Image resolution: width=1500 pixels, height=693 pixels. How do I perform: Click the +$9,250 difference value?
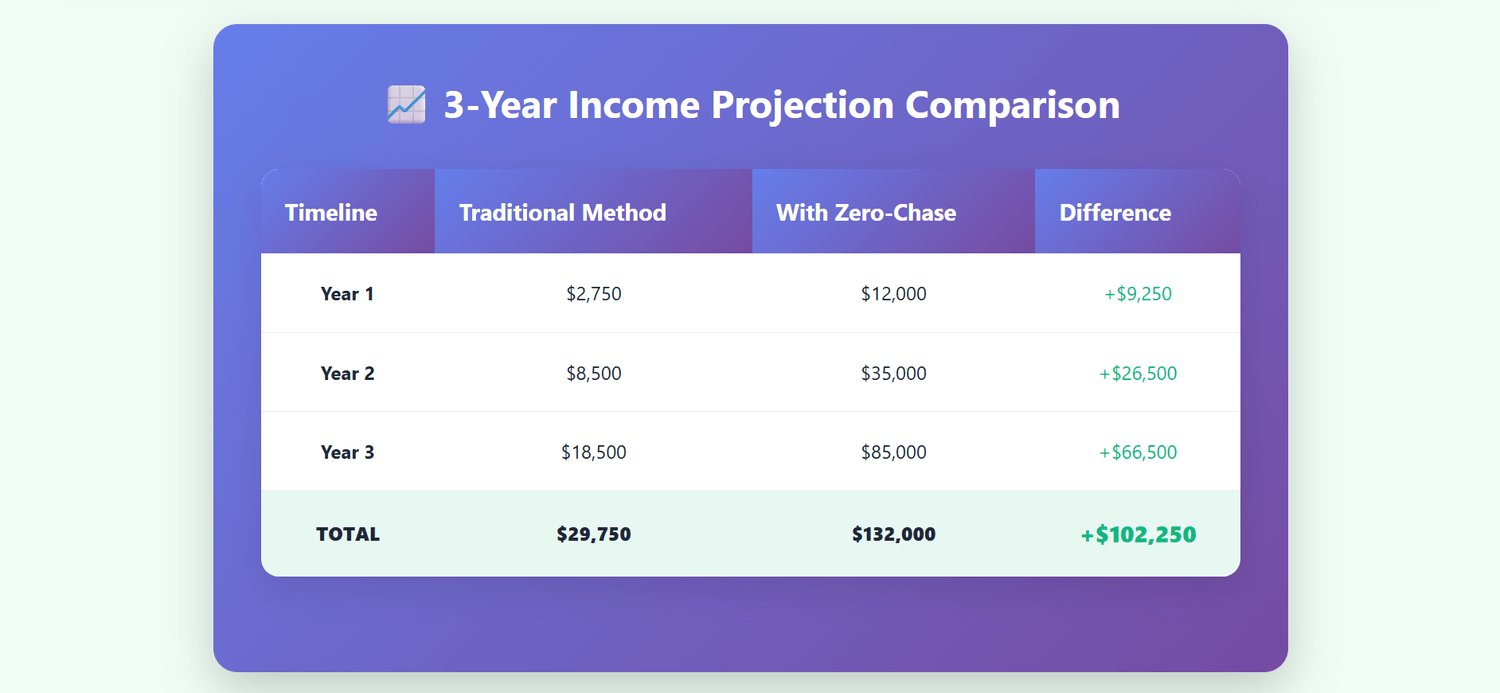click(x=1138, y=294)
